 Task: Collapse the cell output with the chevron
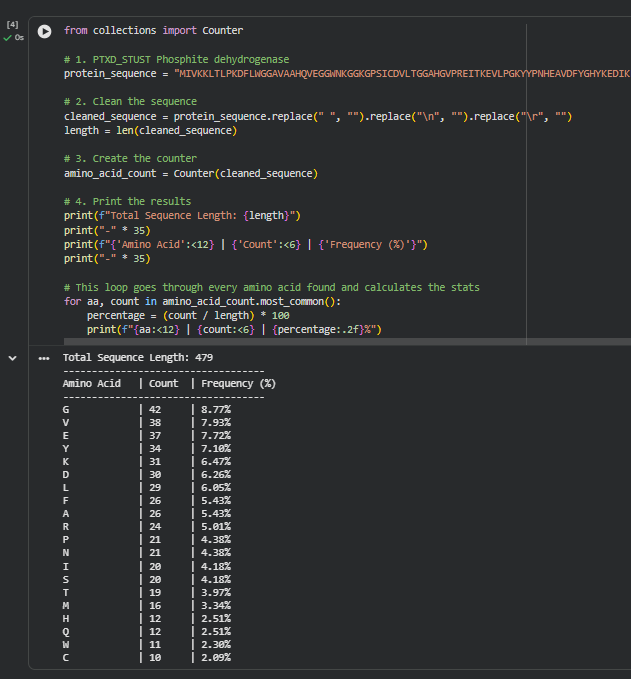click(x=13, y=358)
